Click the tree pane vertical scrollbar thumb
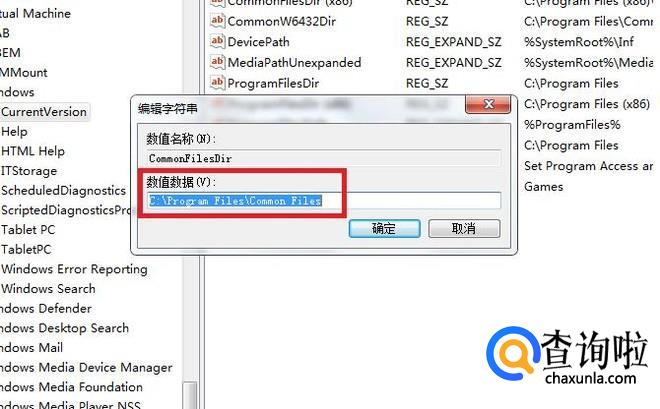This screenshot has width=660, height=409. pyautogui.click(x=190, y=396)
